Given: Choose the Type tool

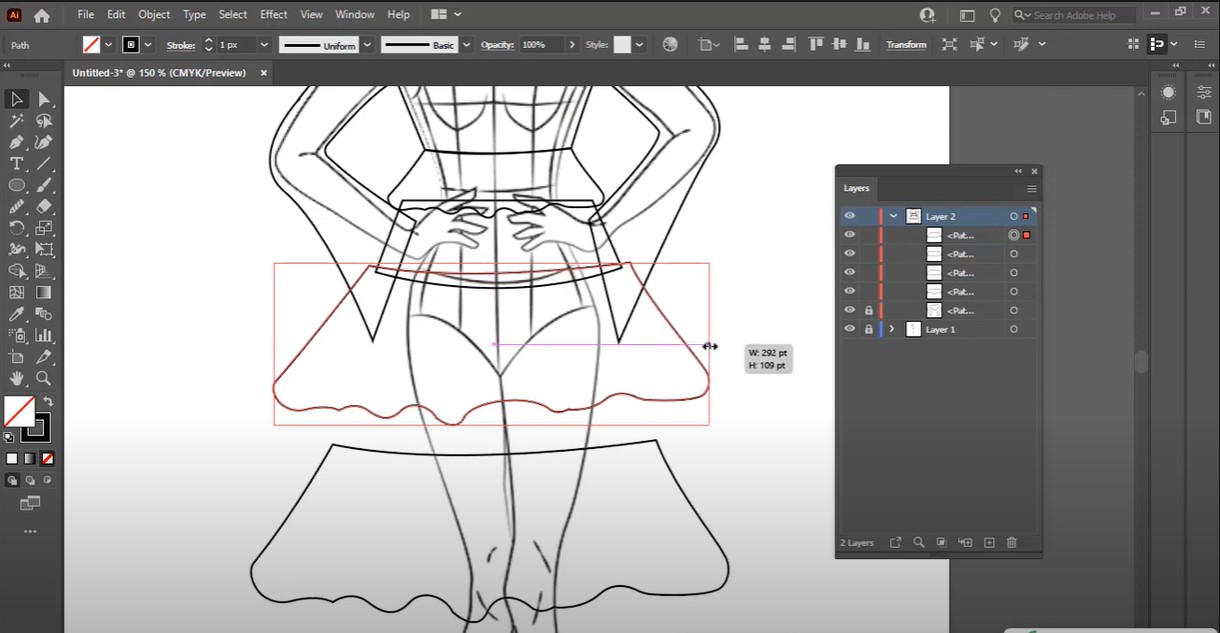Looking at the screenshot, I should [x=17, y=164].
